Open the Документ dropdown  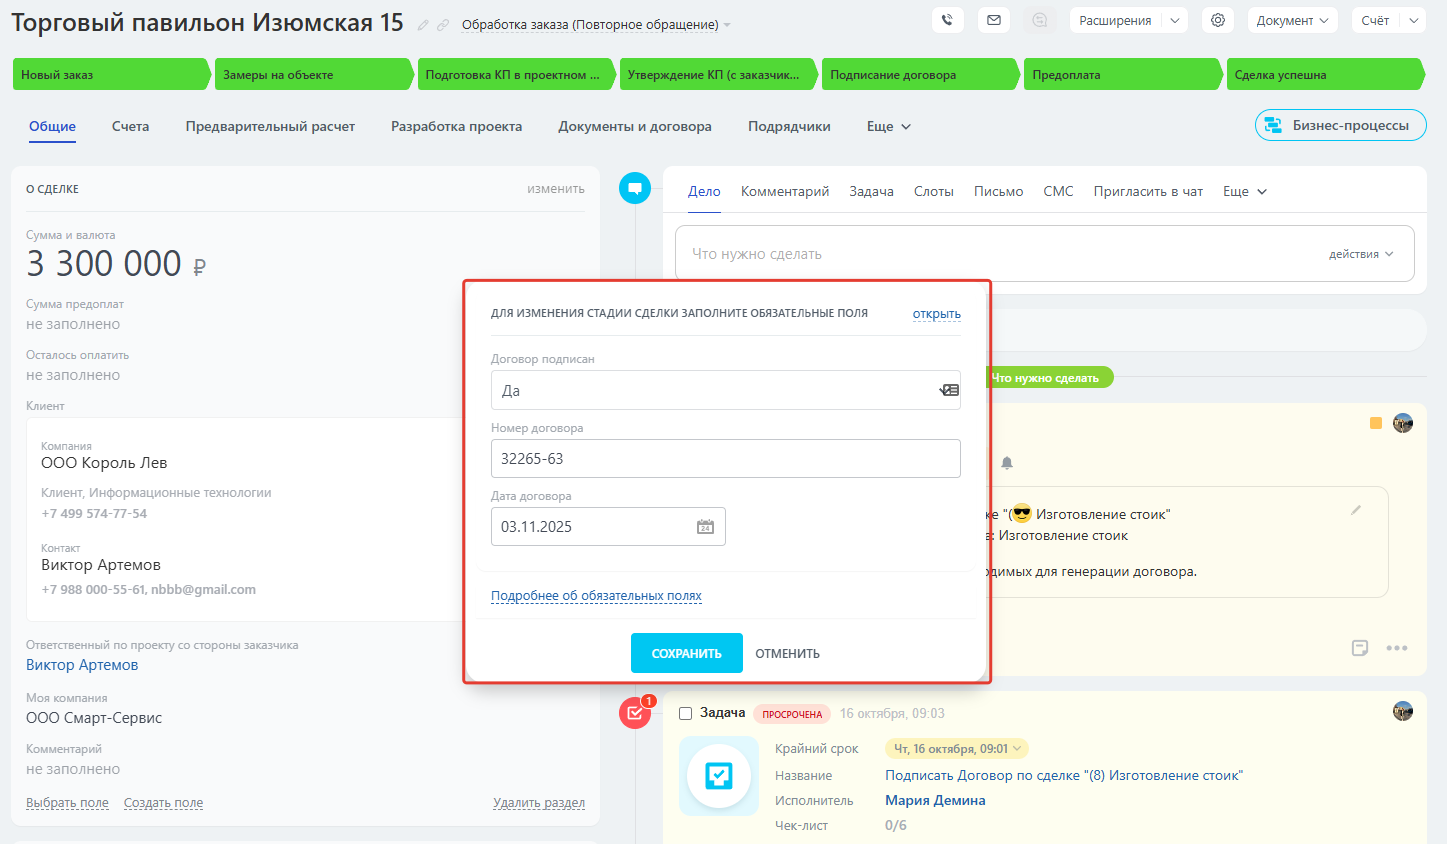pos(1293,20)
